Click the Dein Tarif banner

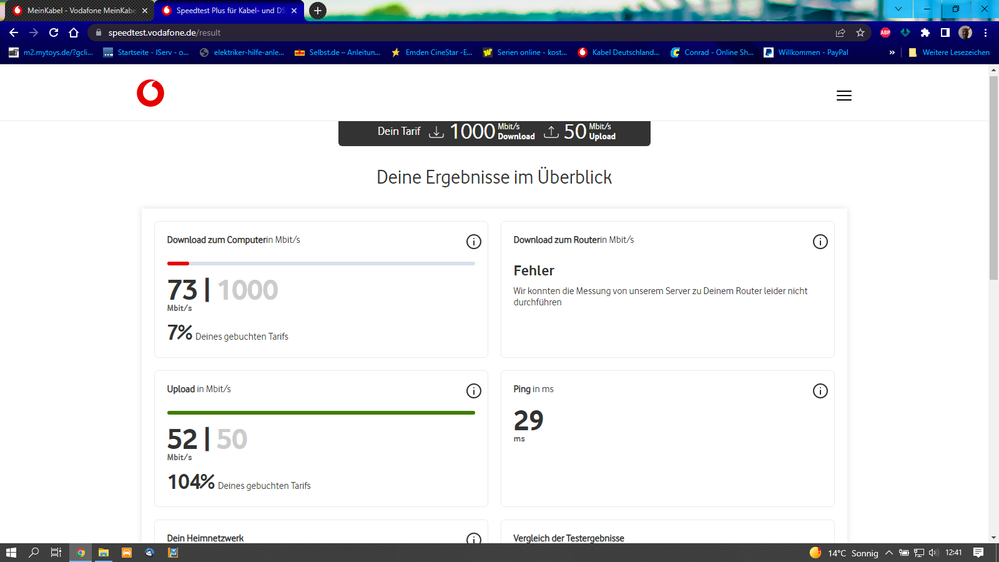494,133
